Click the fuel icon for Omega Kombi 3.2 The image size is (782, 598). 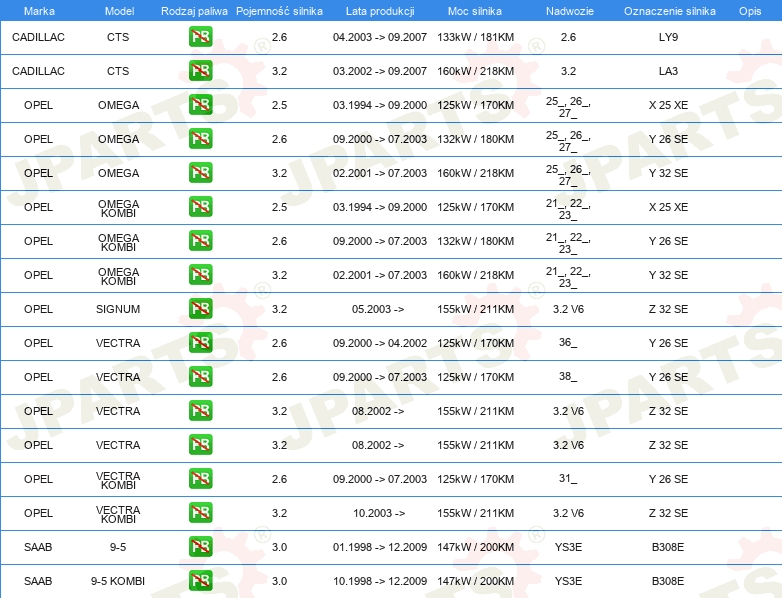pos(200,274)
